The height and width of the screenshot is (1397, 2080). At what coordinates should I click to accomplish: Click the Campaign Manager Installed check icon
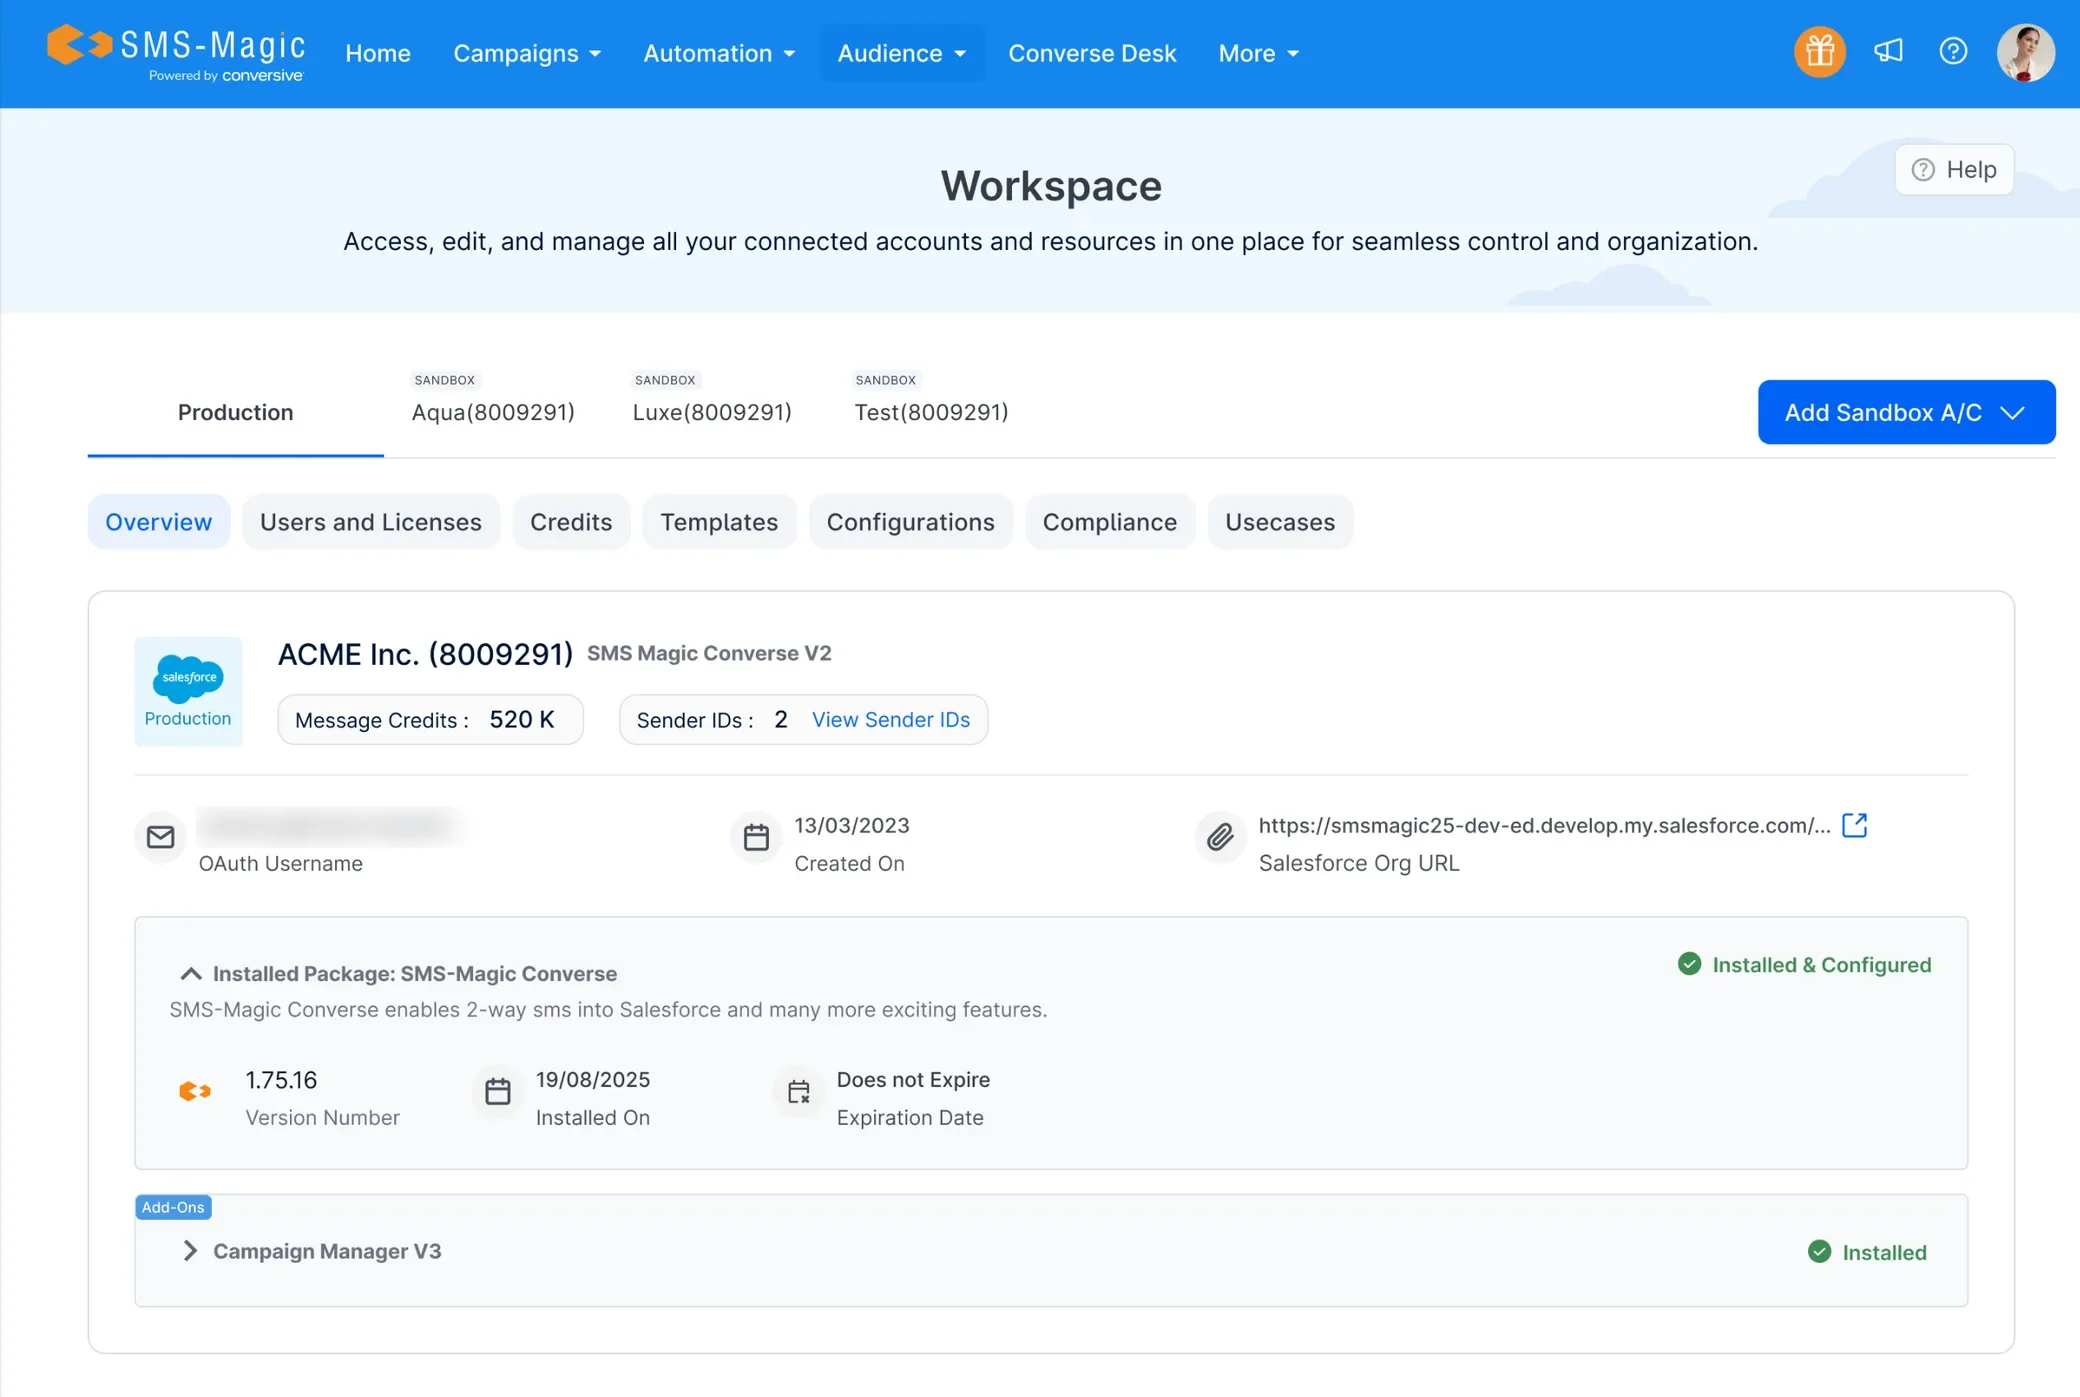tap(1819, 1252)
